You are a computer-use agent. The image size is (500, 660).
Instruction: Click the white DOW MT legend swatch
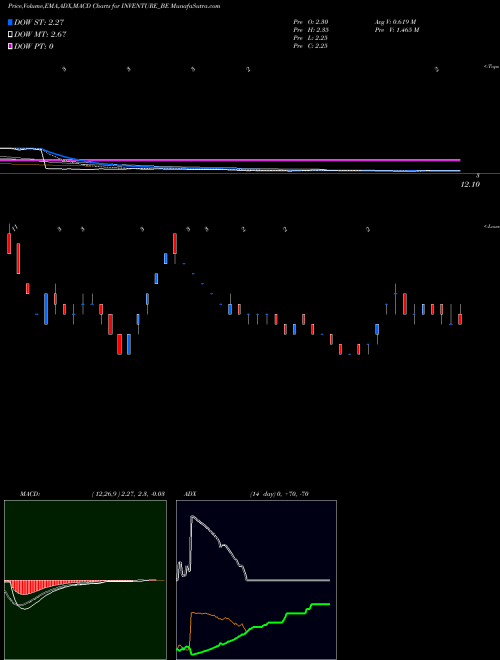[x=10, y=34]
